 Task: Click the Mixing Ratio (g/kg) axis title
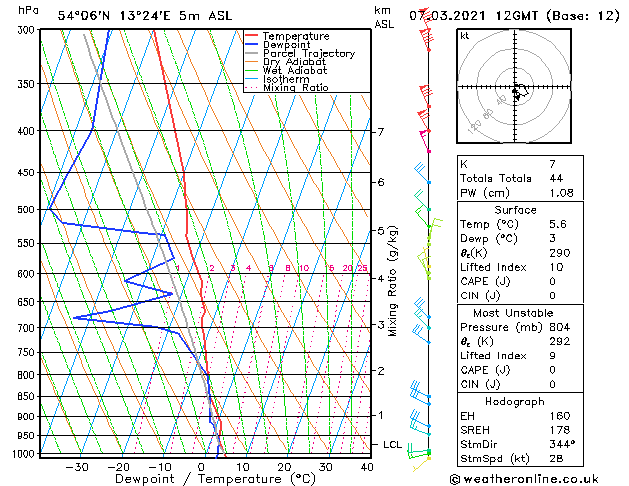[x=392, y=281]
